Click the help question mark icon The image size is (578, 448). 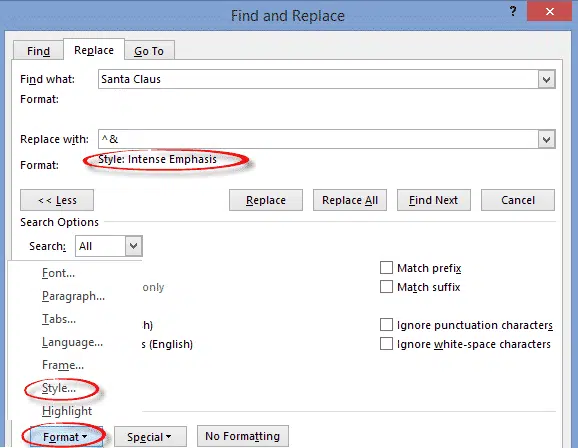[x=513, y=12]
